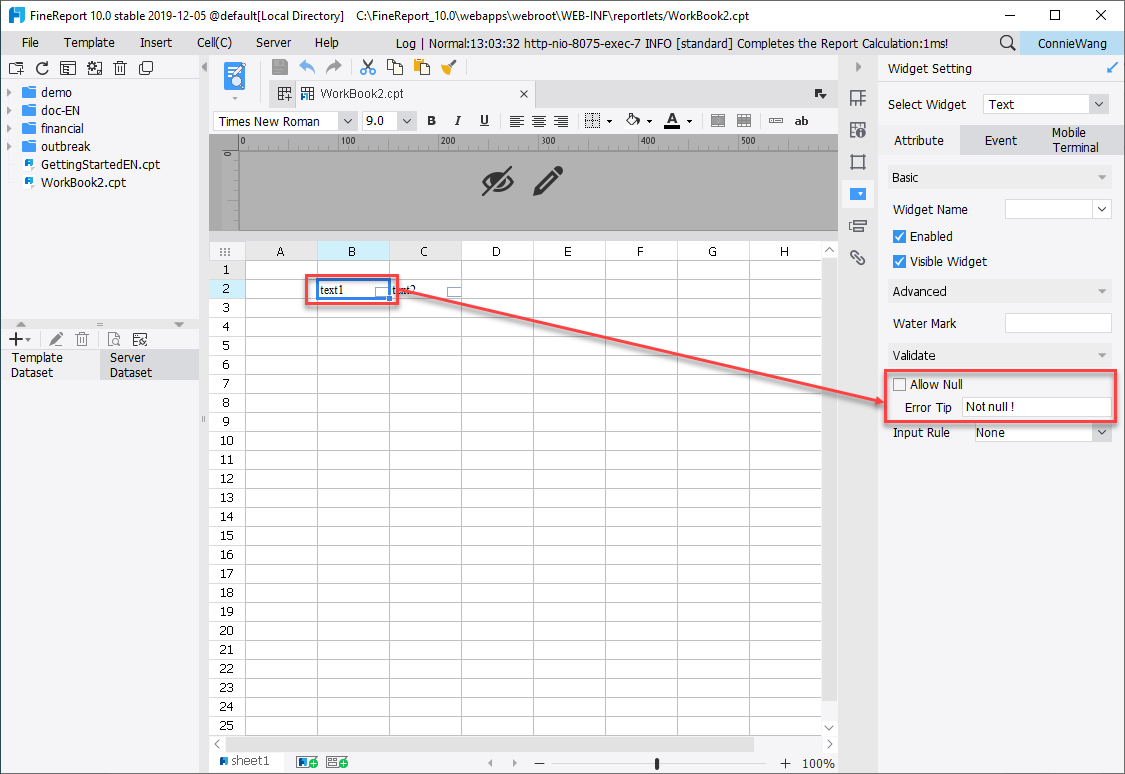Click the Refresh icon in the left toolbar
The width and height of the screenshot is (1125, 774).
point(42,67)
